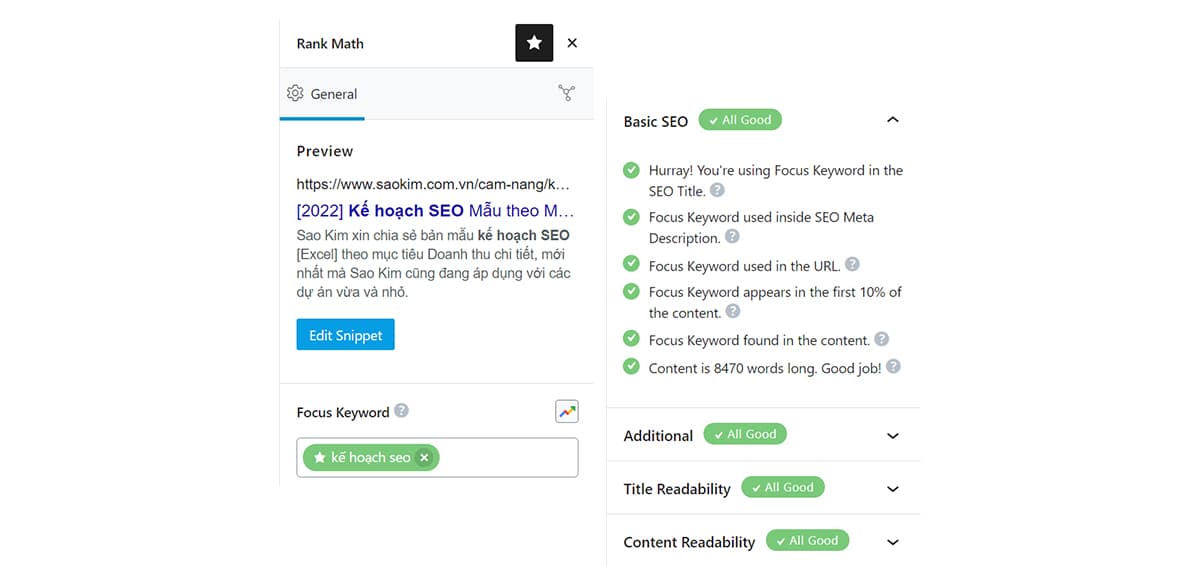
Task: Click the green checkmark beside the 8470 words check
Action: (x=631, y=367)
